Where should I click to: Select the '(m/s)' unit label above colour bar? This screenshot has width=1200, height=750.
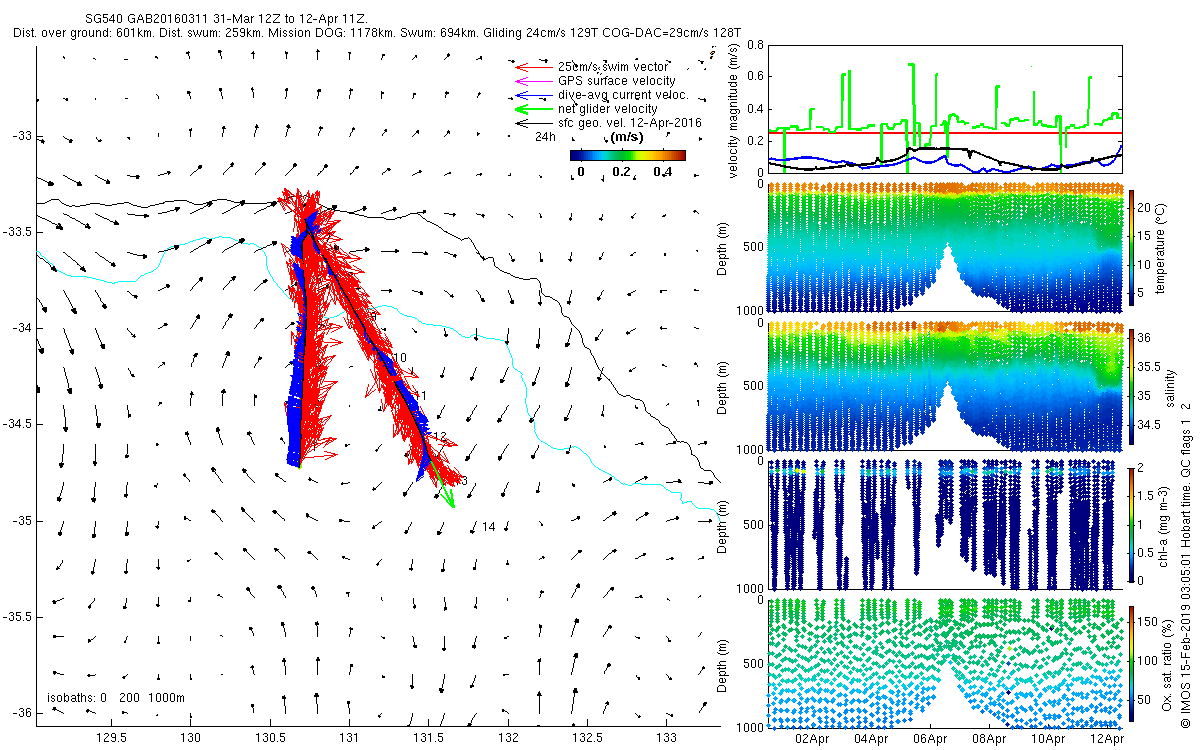pyautogui.click(x=626, y=137)
